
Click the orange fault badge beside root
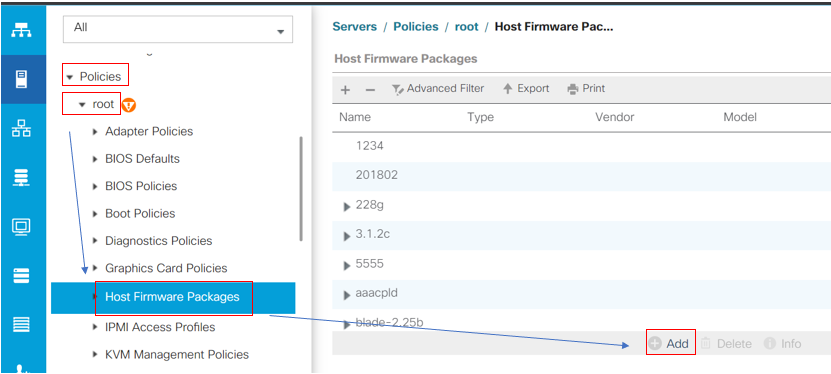coord(129,105)
